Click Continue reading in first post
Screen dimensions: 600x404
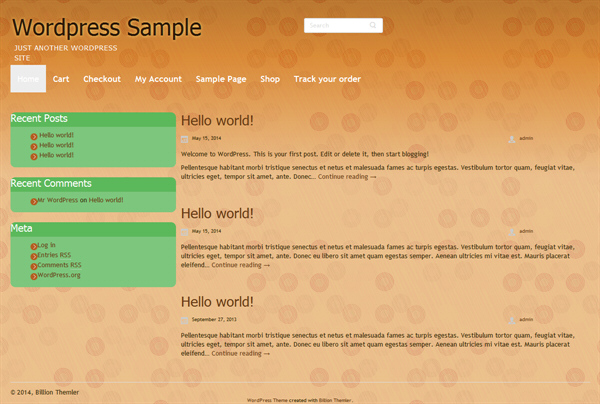(347, 176)
